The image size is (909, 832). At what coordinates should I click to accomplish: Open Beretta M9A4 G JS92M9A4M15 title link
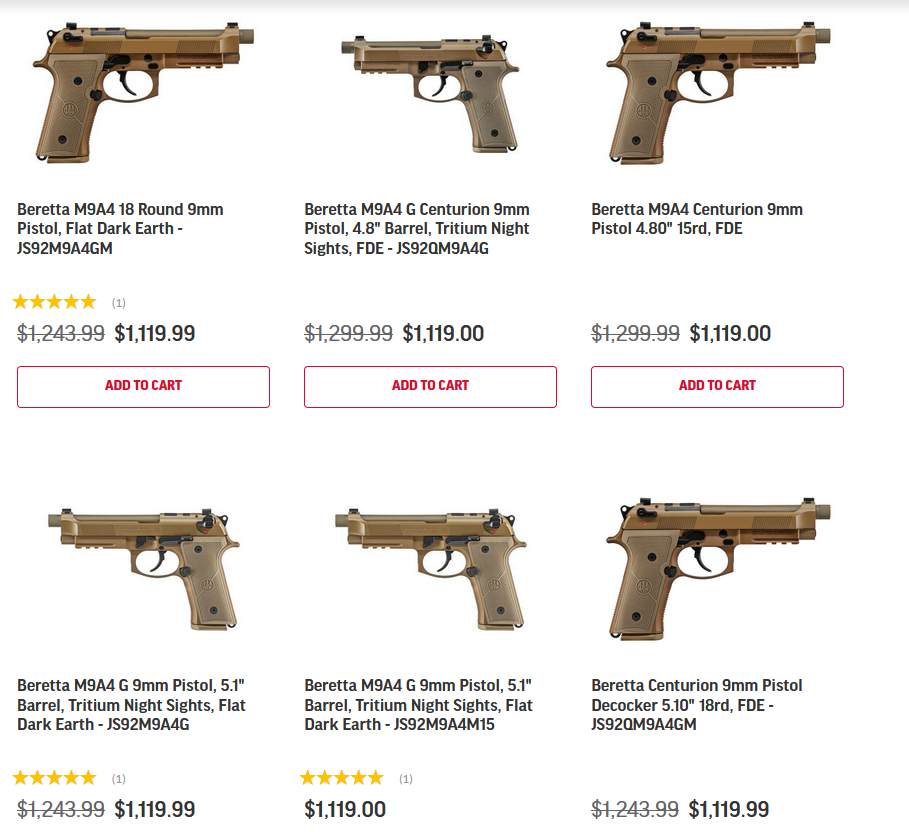[x=419, y=704]
